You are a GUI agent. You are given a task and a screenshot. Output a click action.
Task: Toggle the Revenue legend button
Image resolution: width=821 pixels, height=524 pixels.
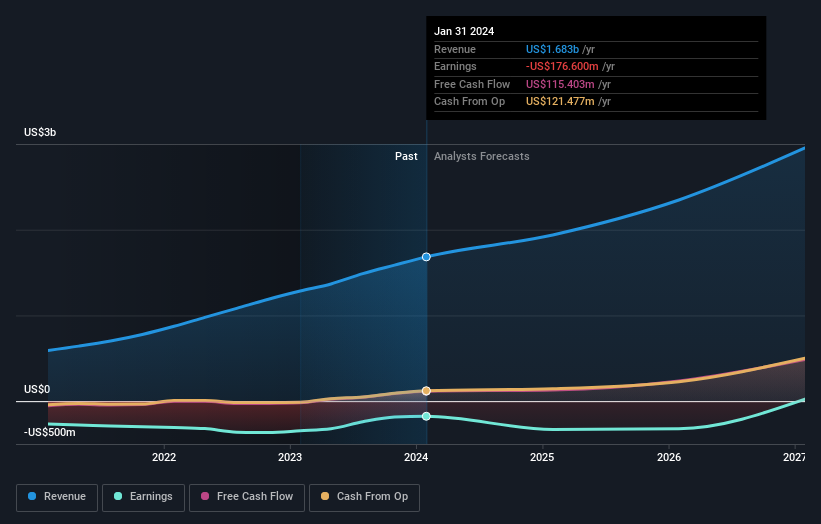[x=57, y=497]
